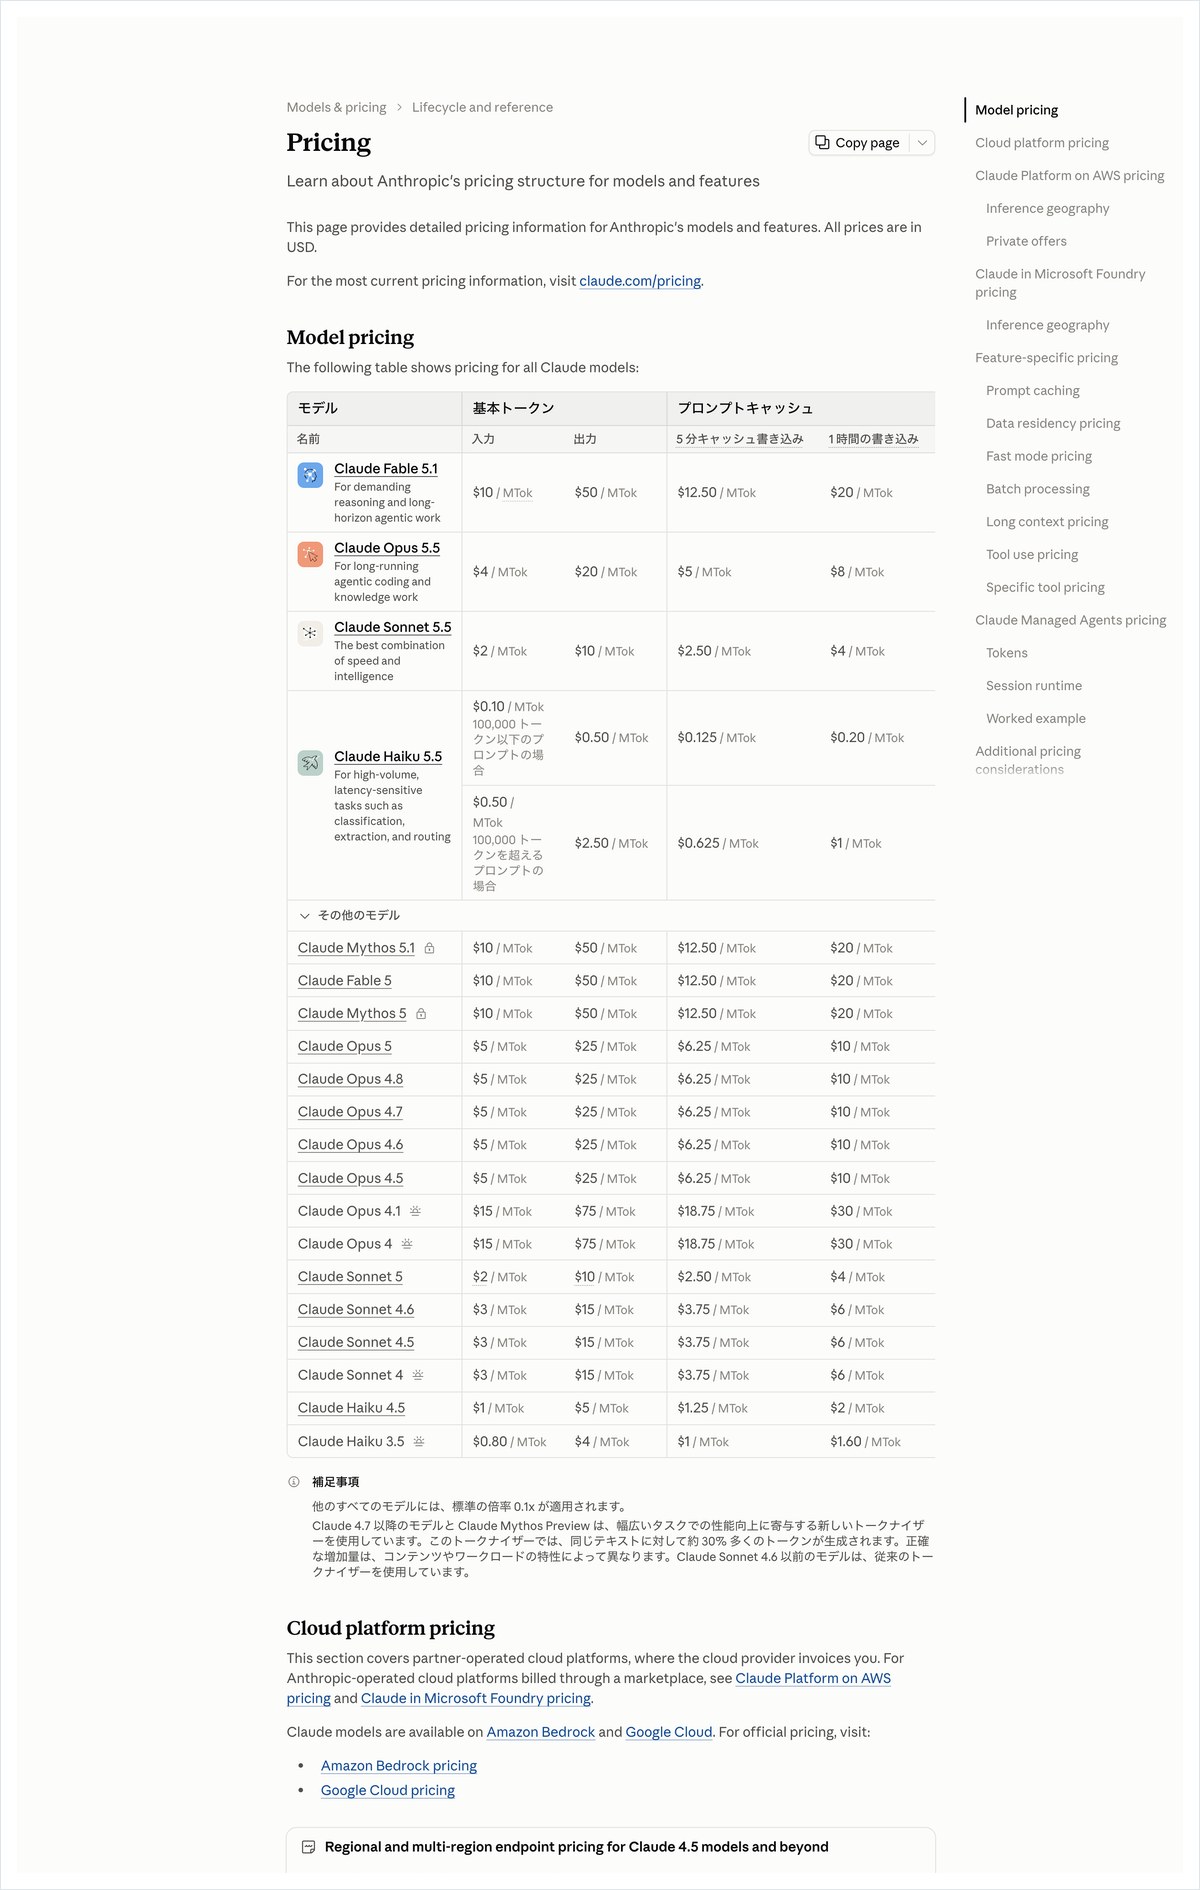Click the $18.75 / MTok cell for Claude Opus 4.1
The image size is (1200, 1890).
pyautogui.click(x=716, y=1211)
